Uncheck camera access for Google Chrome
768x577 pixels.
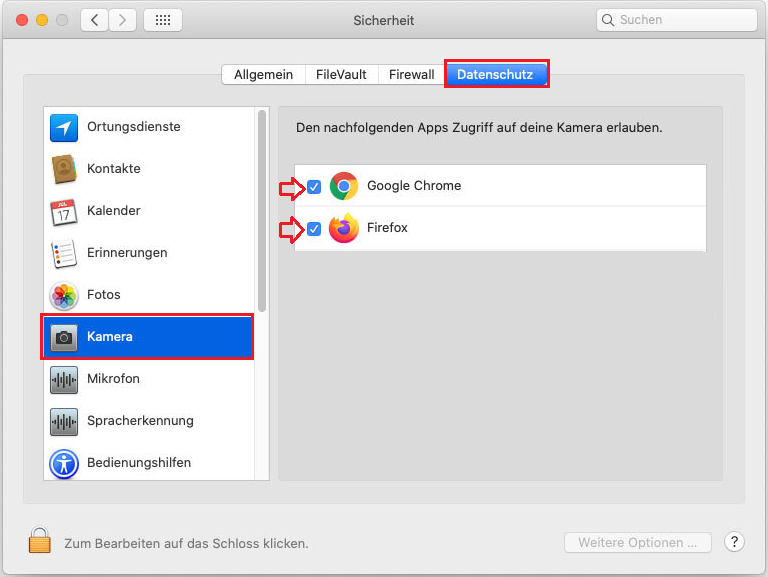click(x=314, y=186)
